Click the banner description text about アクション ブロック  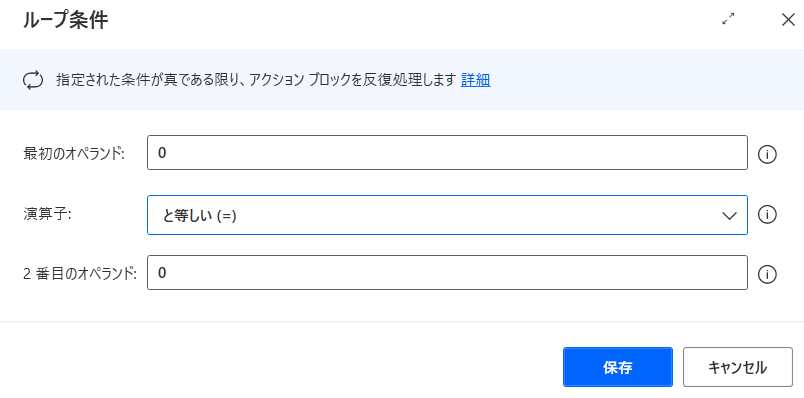(x=256, y=80)
